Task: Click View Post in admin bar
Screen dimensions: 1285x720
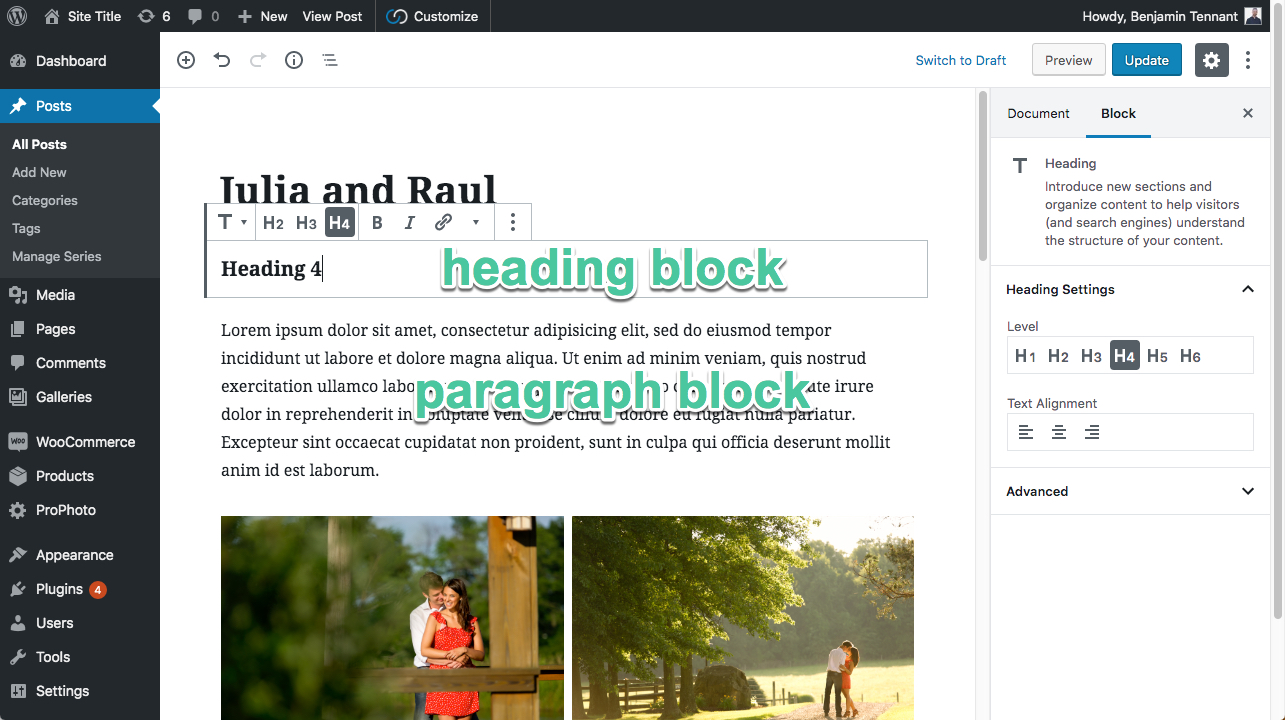Action: tap(332, 16)
